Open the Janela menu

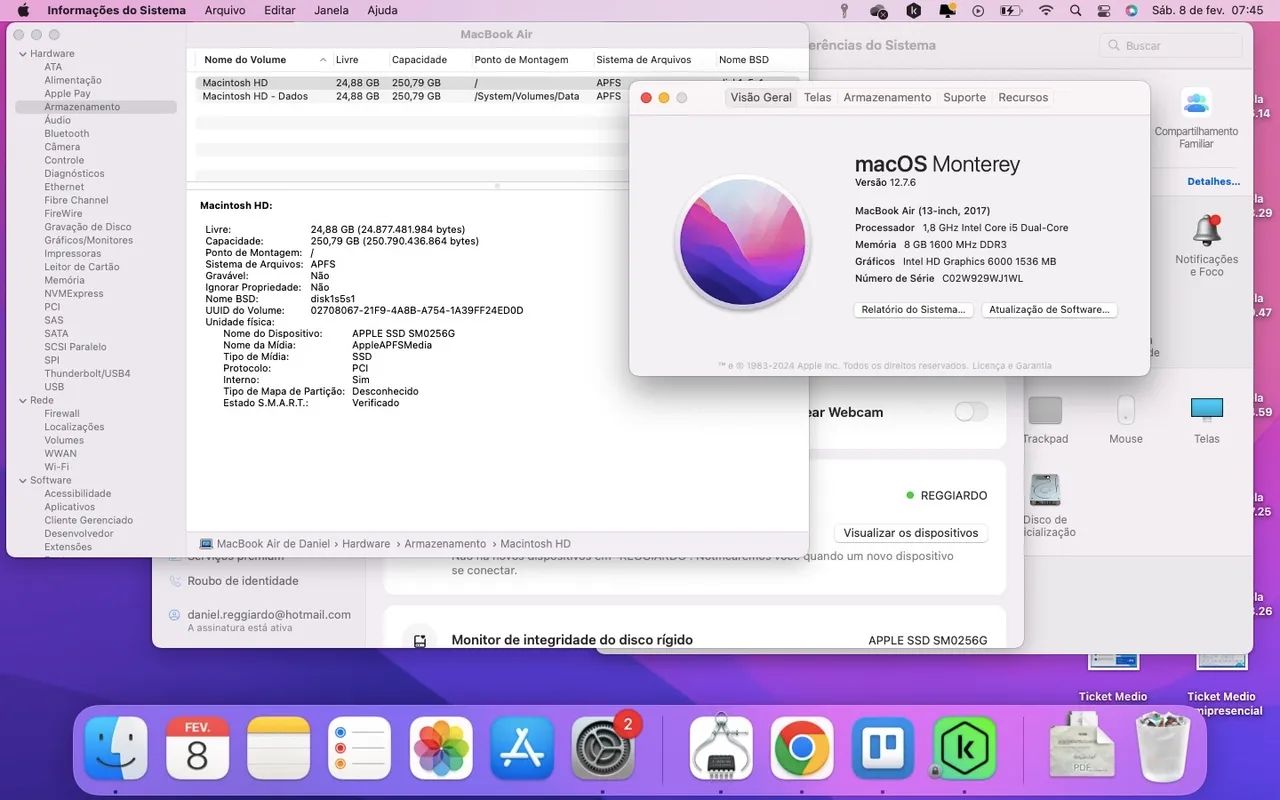[x=331, y=10]
